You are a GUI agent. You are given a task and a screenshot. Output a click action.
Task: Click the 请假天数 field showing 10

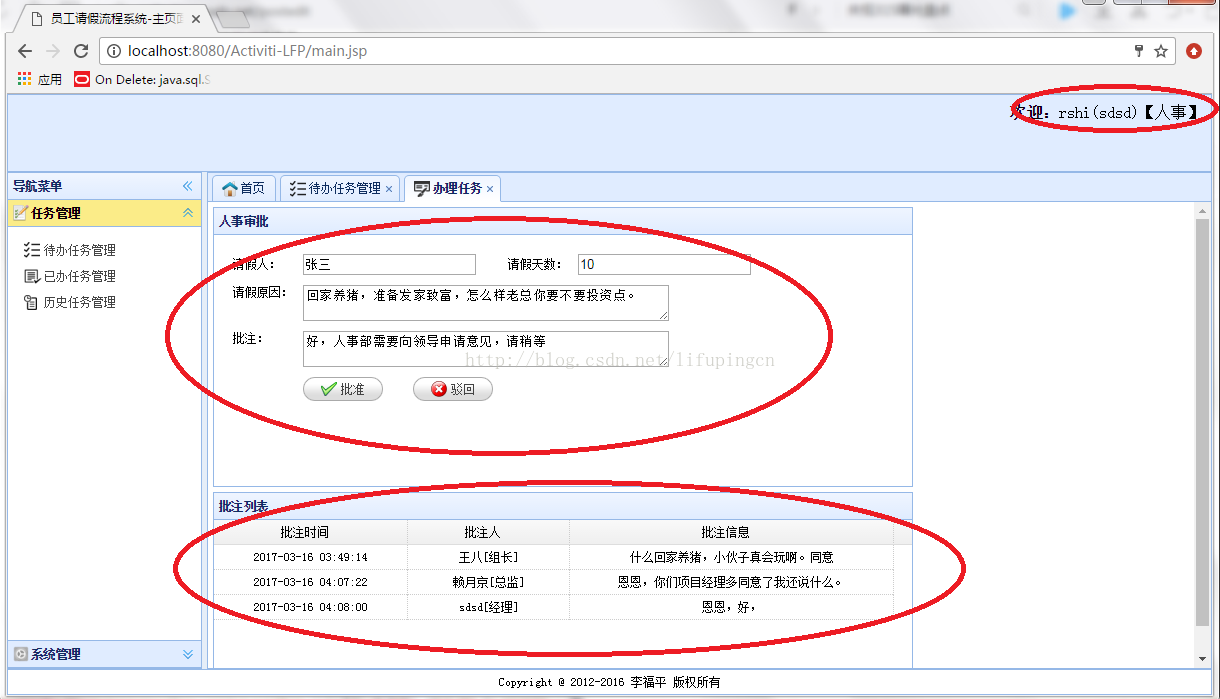[664, 264]
